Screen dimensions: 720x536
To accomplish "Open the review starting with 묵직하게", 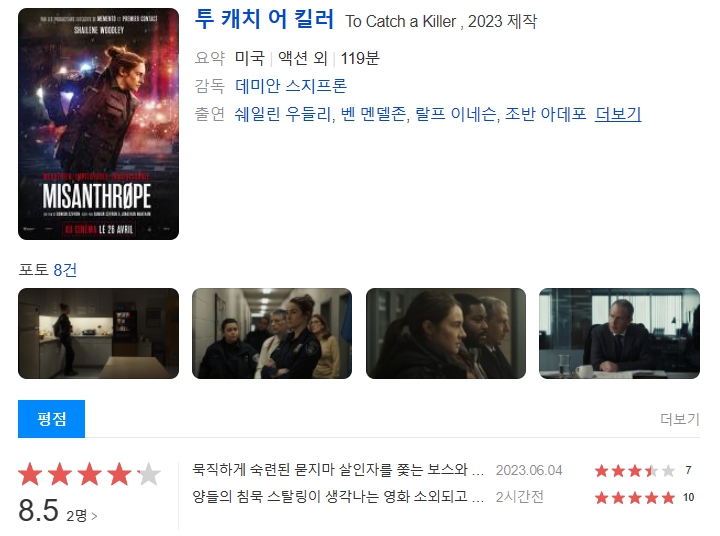I will pyautogui.click(x=338, y=470).
